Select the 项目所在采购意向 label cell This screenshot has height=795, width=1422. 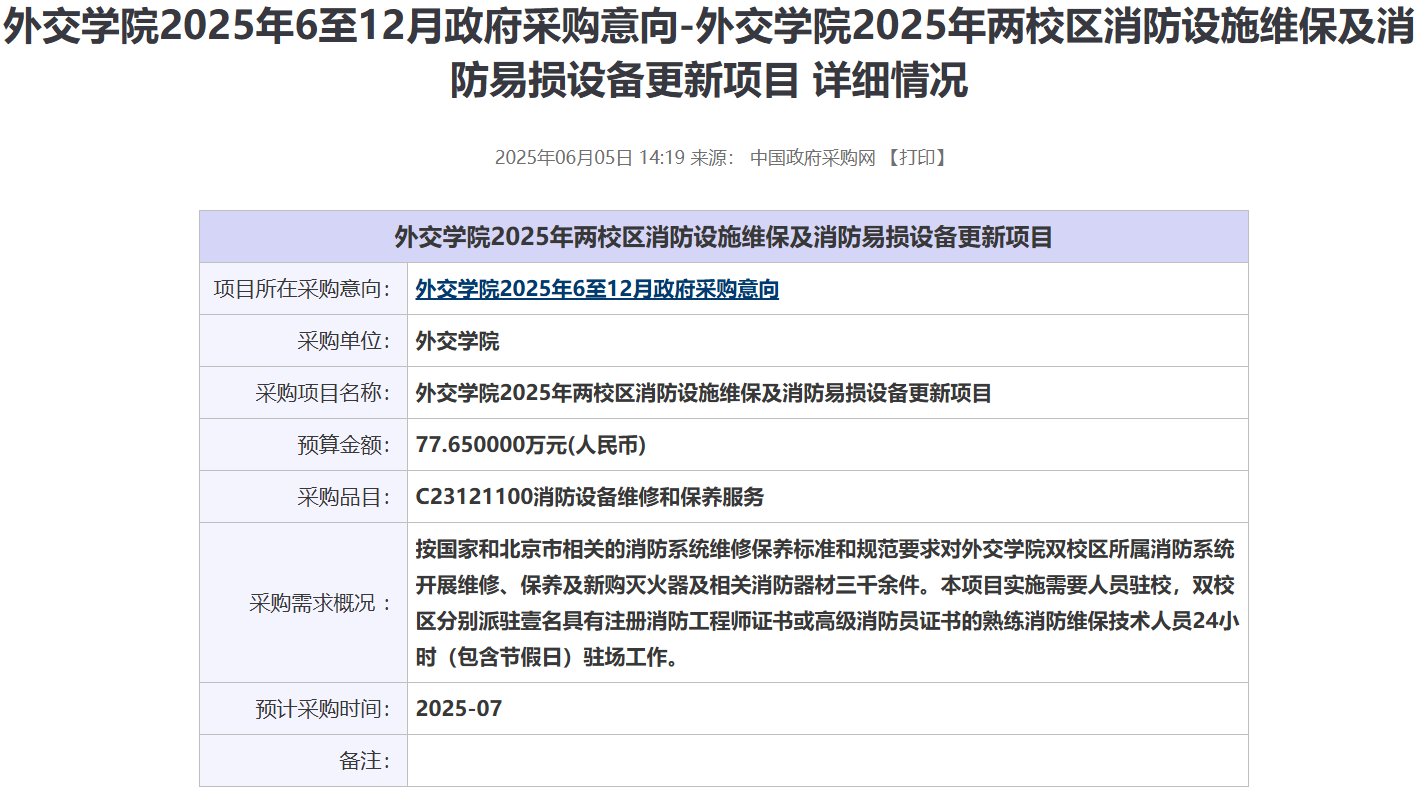302,290
